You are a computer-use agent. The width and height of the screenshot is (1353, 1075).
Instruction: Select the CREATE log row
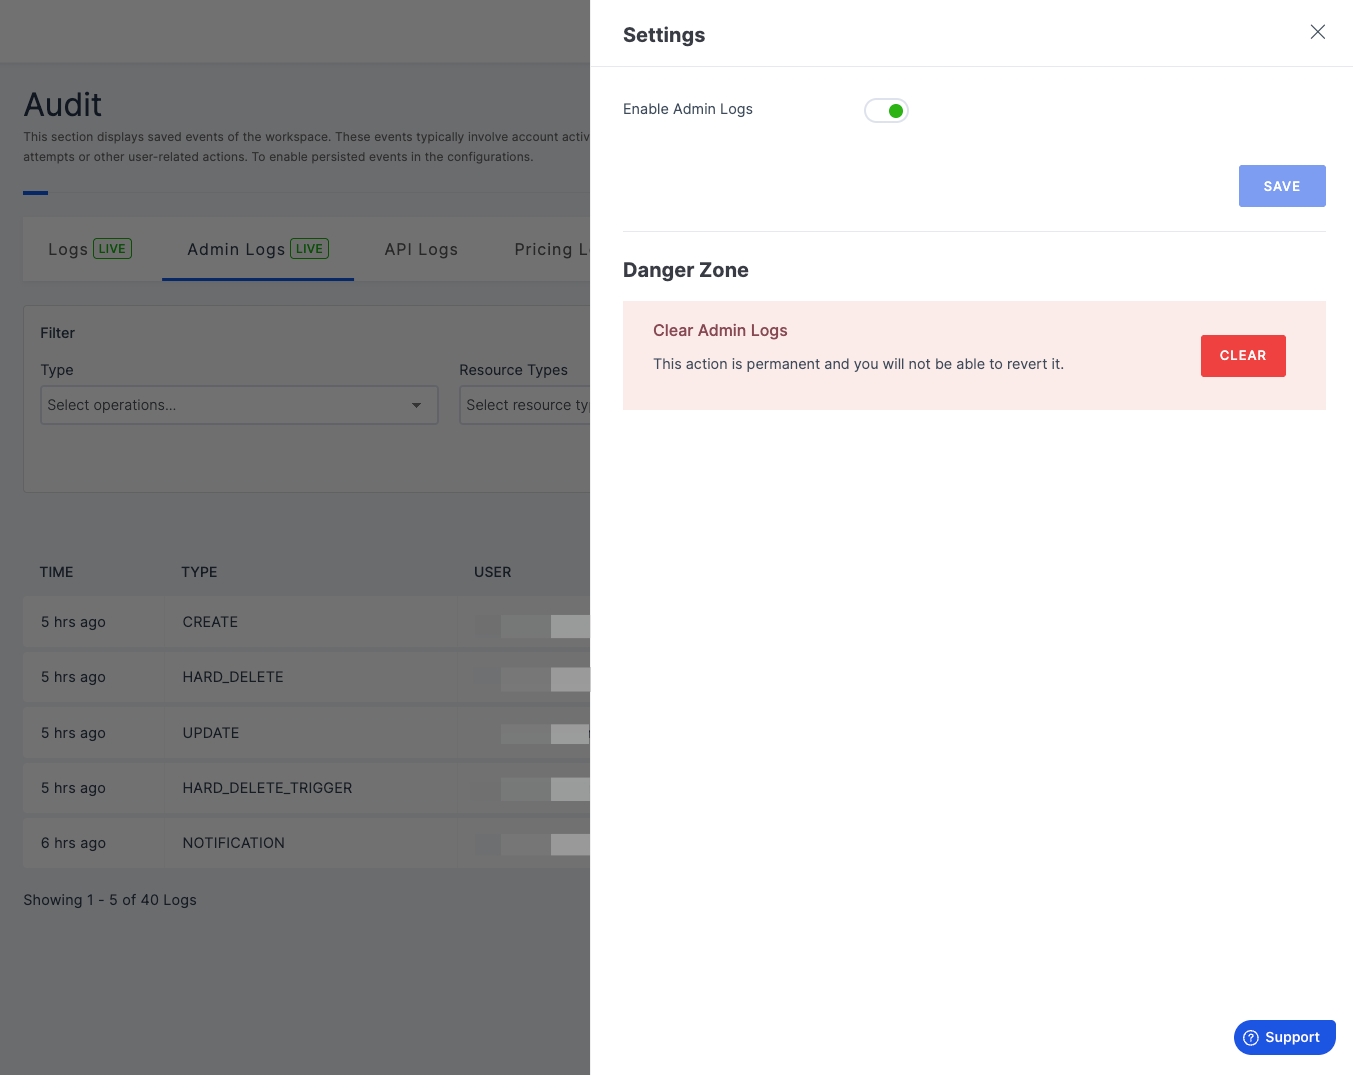click(210, 622)
